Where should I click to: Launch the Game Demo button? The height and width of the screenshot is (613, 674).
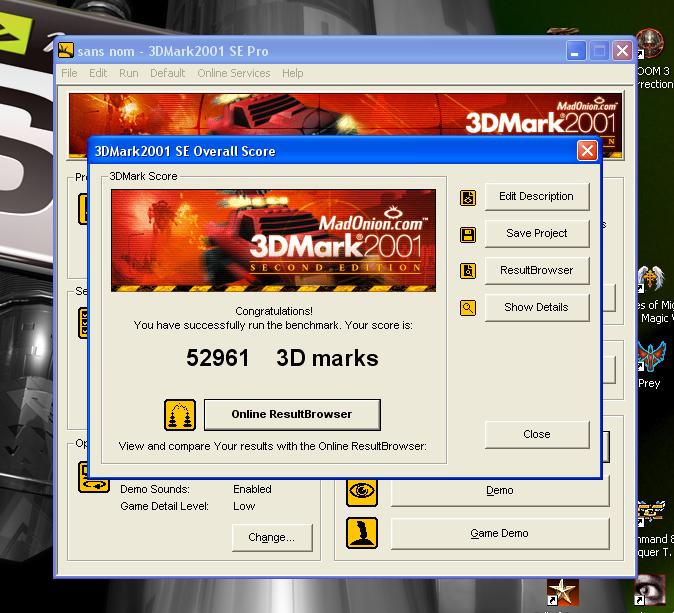[500, 533]
